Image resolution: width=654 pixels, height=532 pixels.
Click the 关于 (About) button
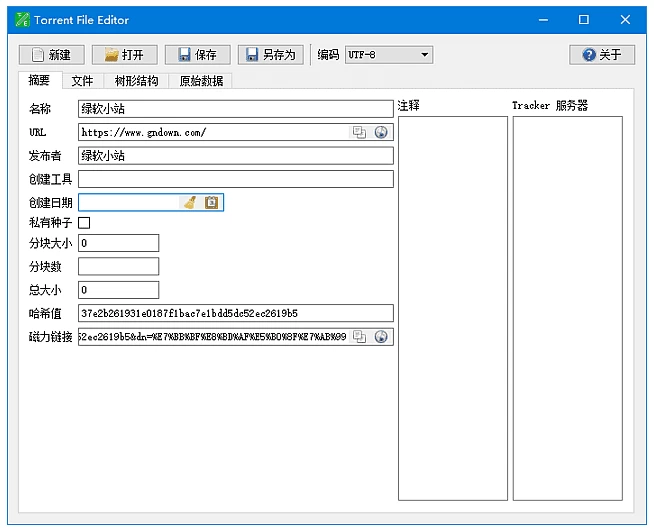[602, 55]
